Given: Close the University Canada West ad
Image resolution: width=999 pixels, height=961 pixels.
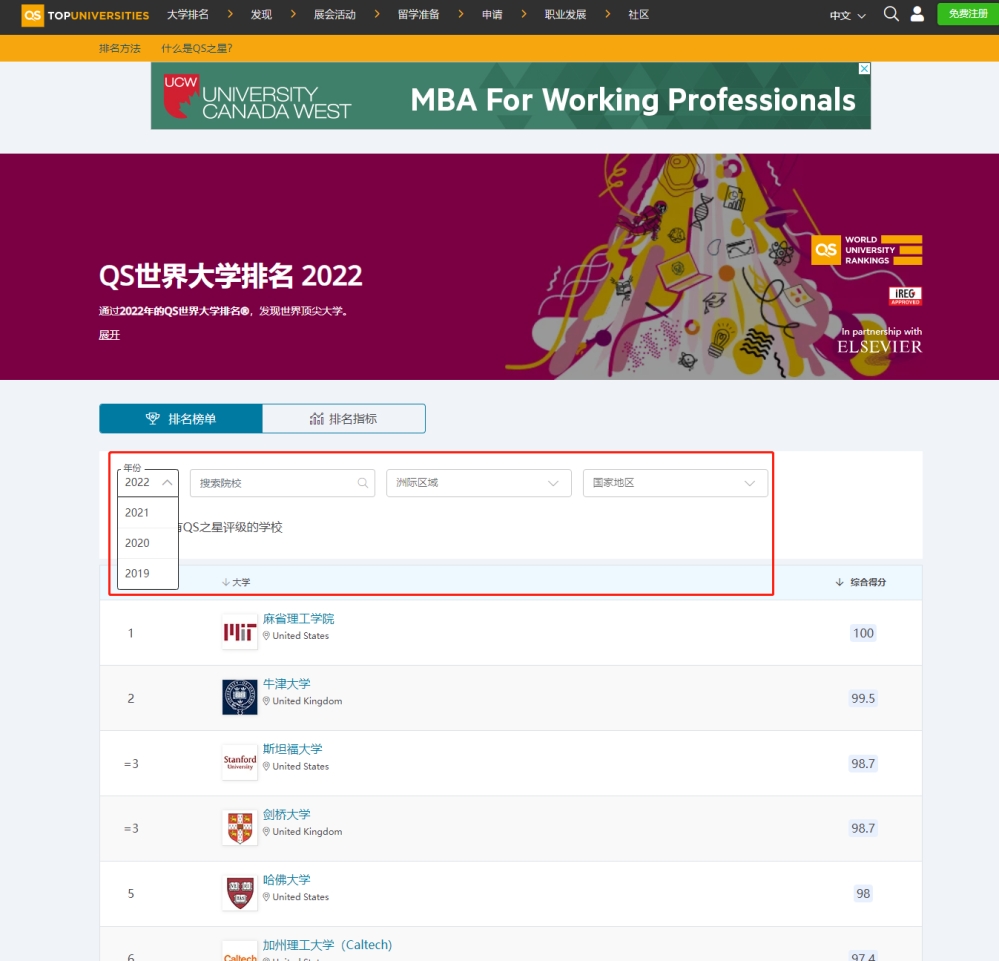Looking at the screenshot, I should click(865, 68).
